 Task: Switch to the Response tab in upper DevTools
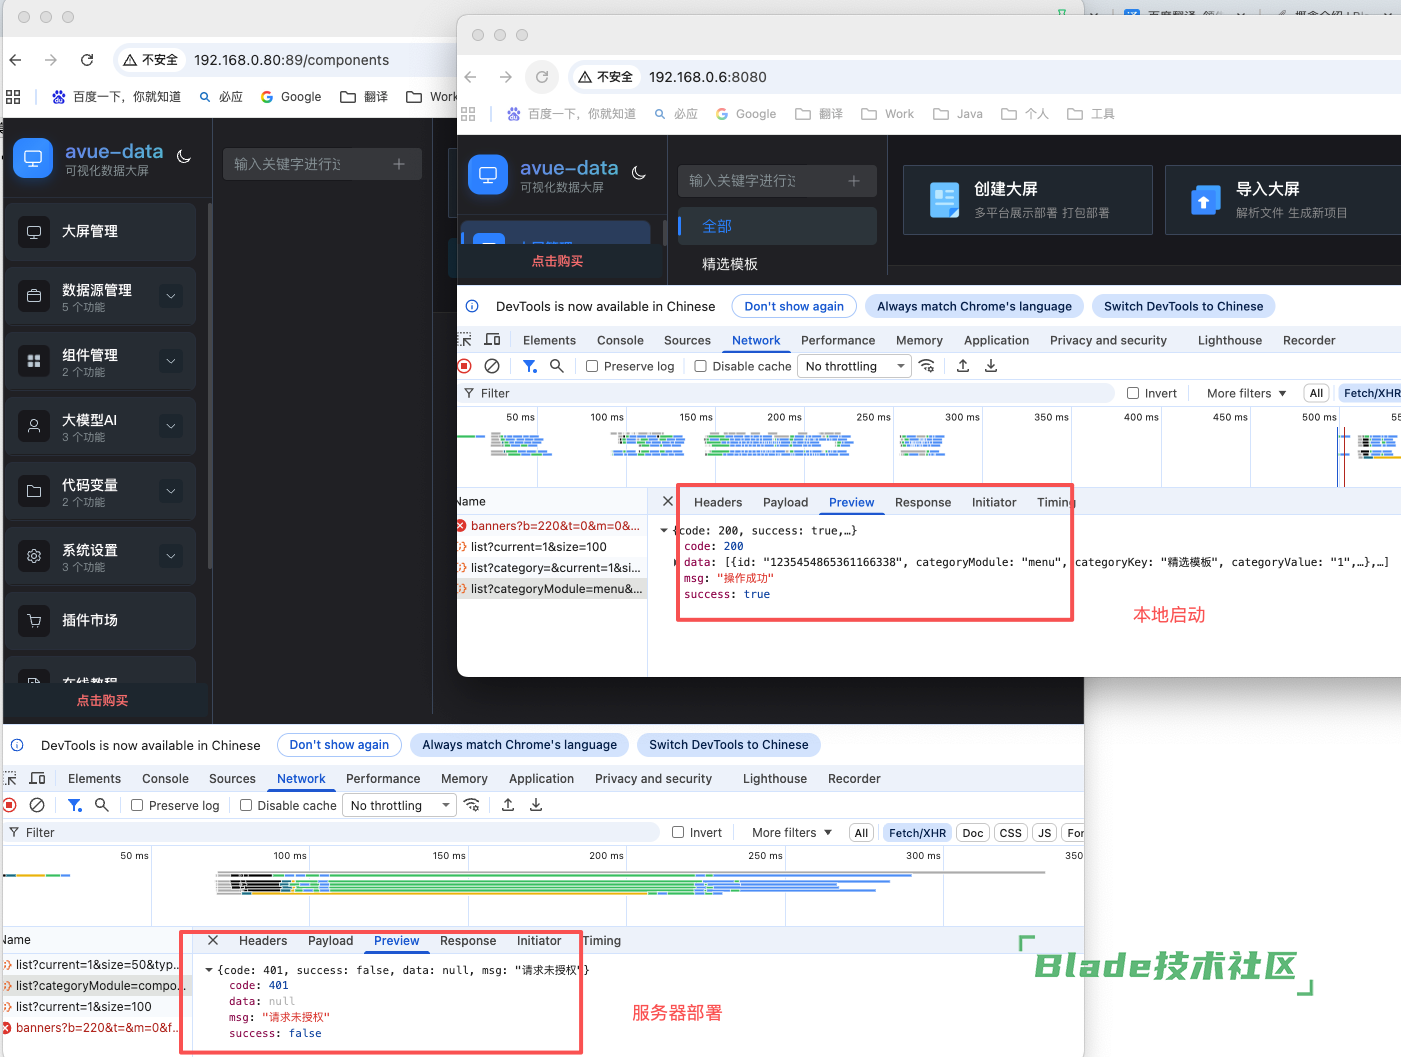(x=922, y=502)
